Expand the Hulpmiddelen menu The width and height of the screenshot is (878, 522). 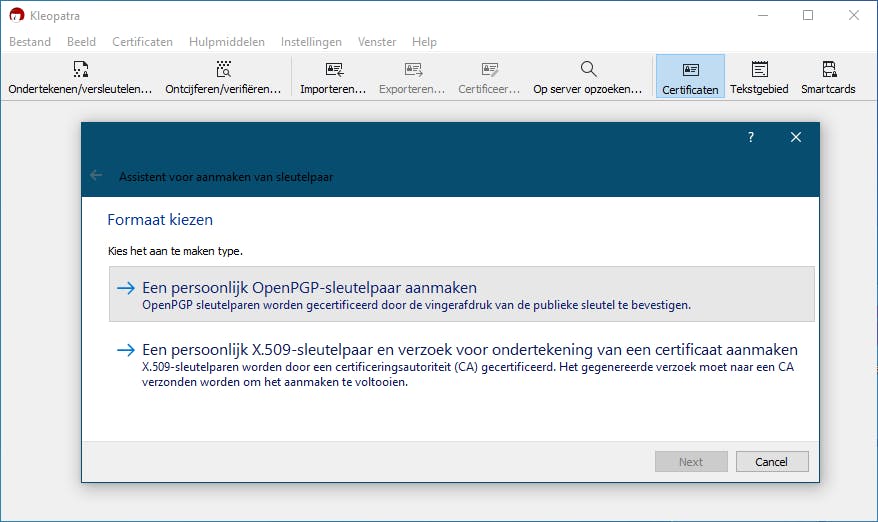click(227, 42)
